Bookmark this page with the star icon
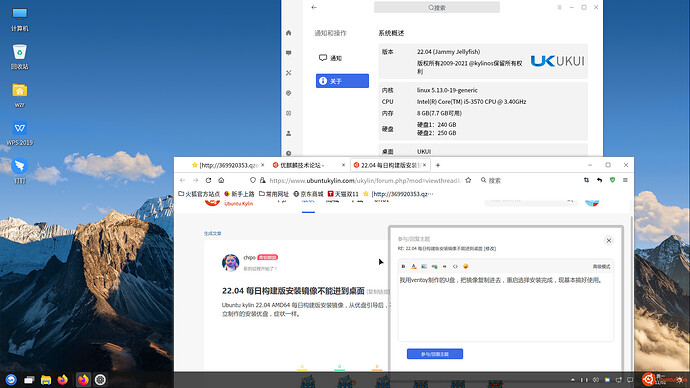The height and width of the screenshot is (388, 690). (x=468, y=180)
